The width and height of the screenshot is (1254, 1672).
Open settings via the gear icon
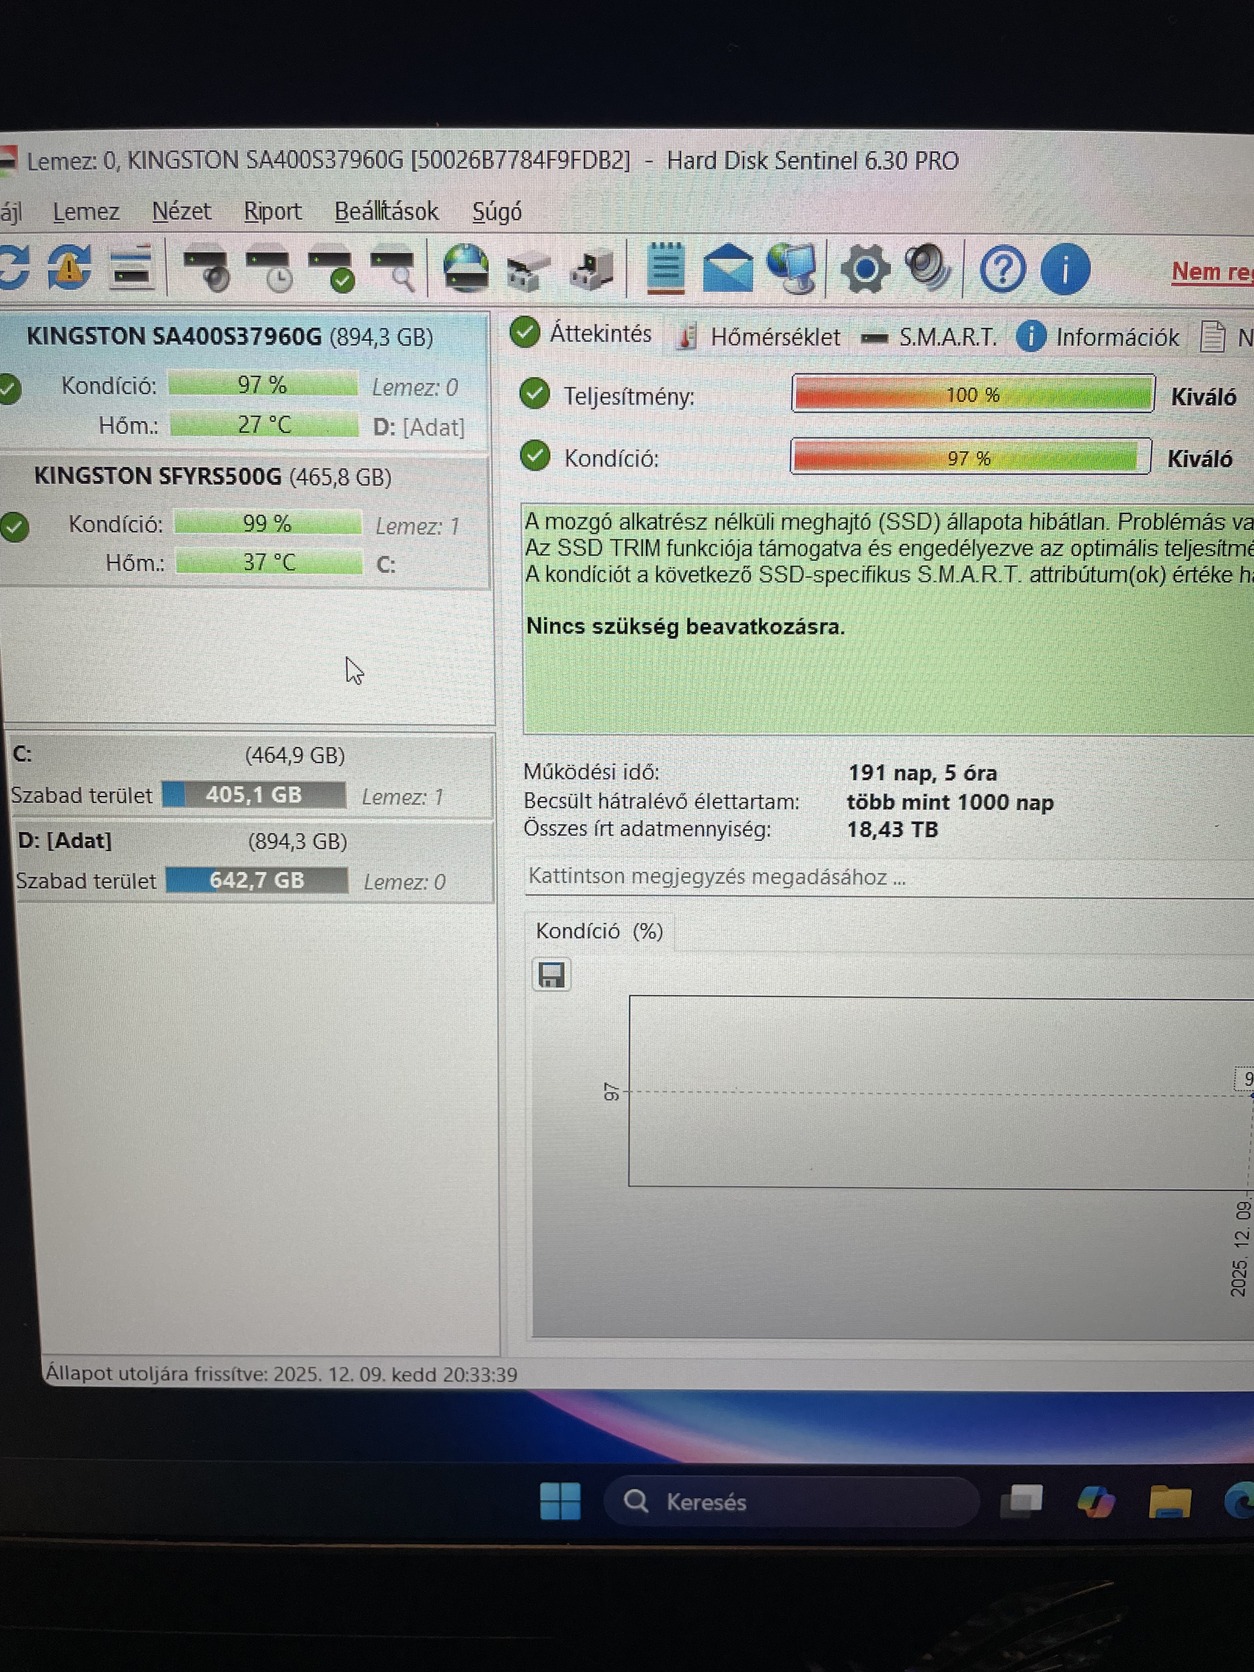pos(865,269)
